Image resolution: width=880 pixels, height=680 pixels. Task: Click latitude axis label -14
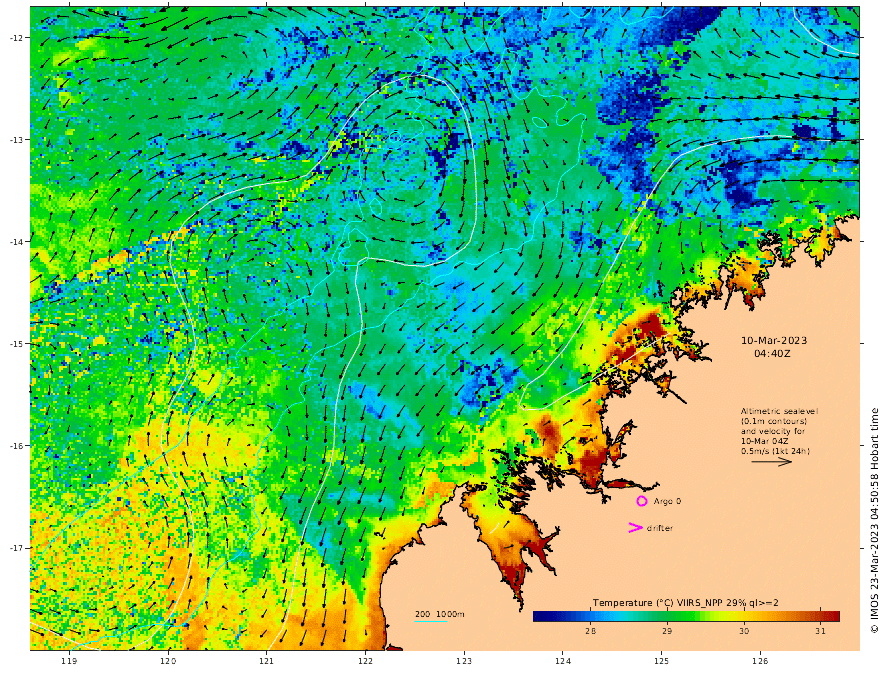[x=16, y=242]
